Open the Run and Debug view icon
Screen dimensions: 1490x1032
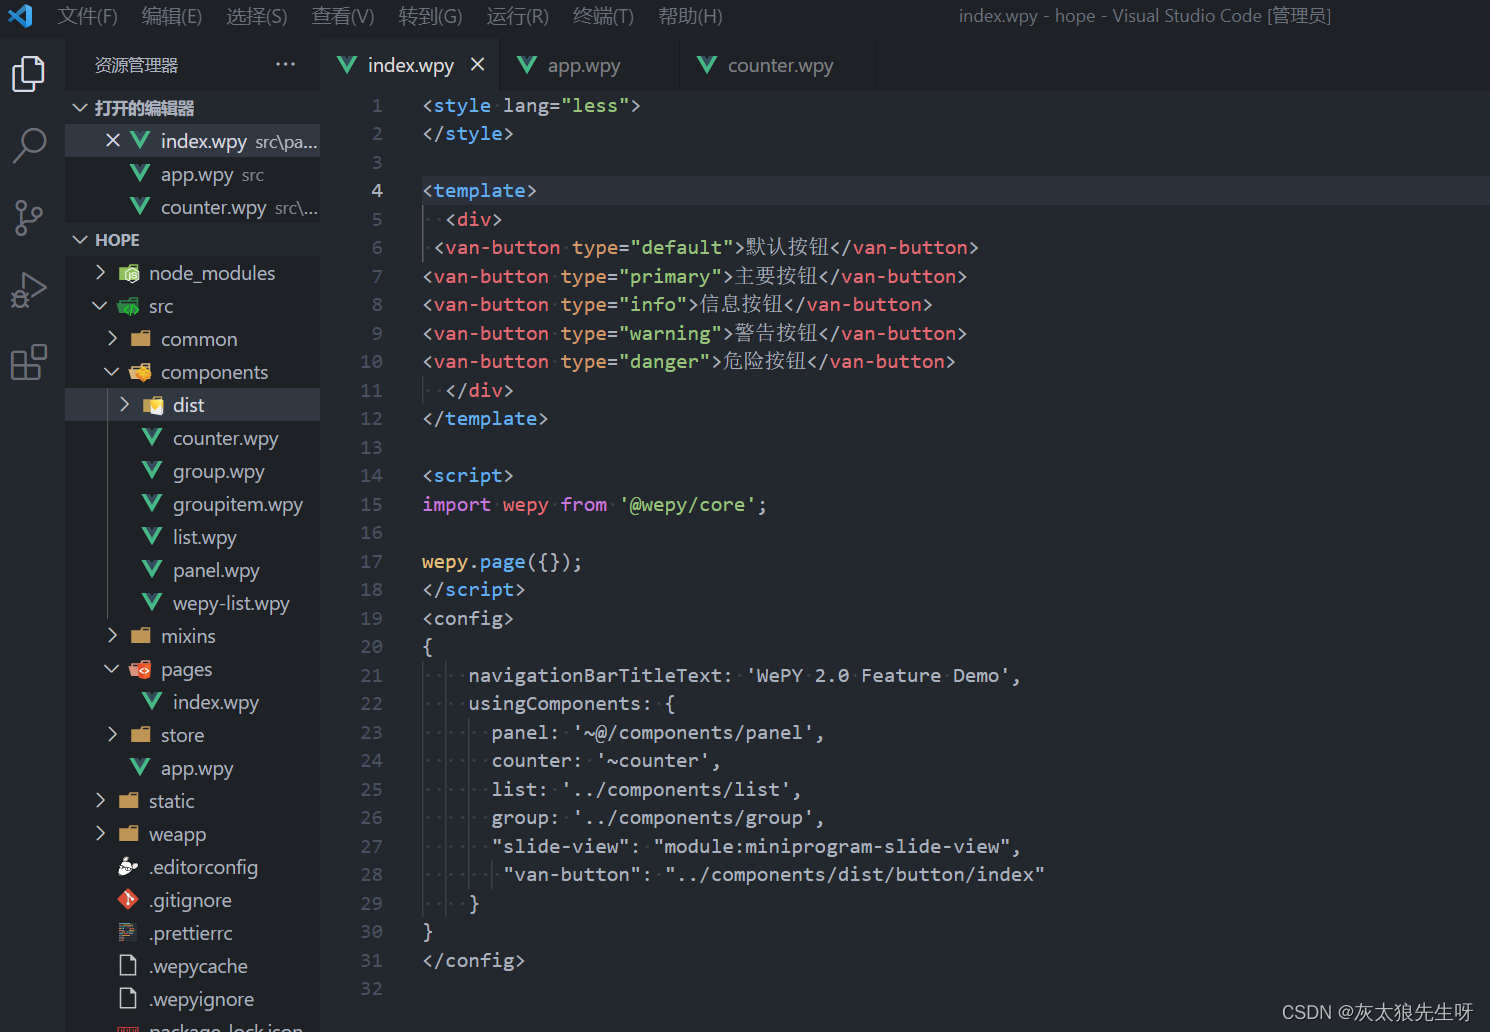[x=28, y=290]
